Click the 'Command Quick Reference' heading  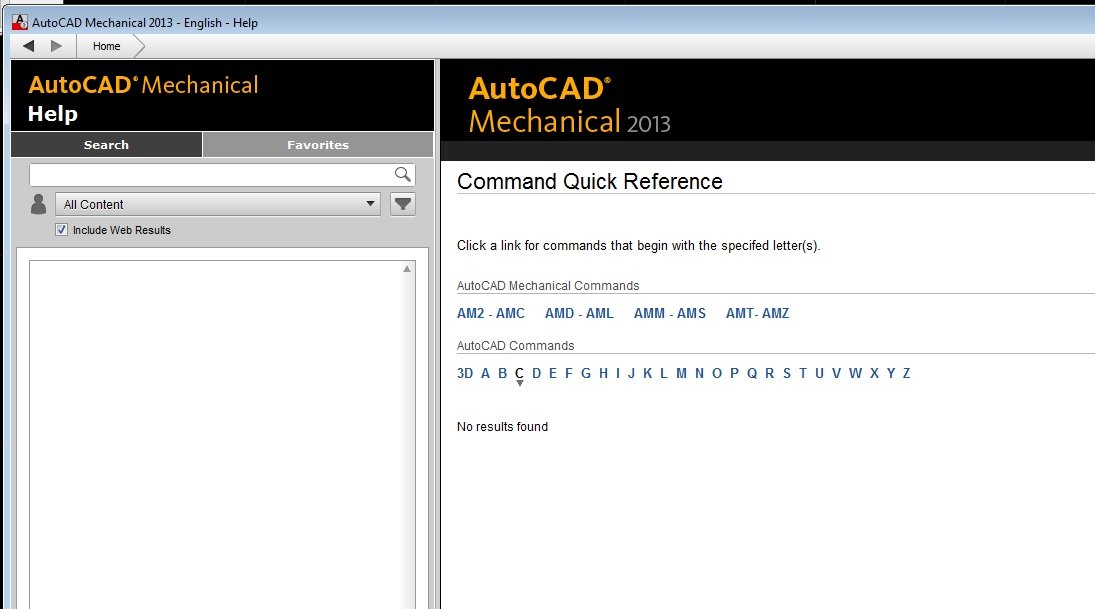[589, 182]
